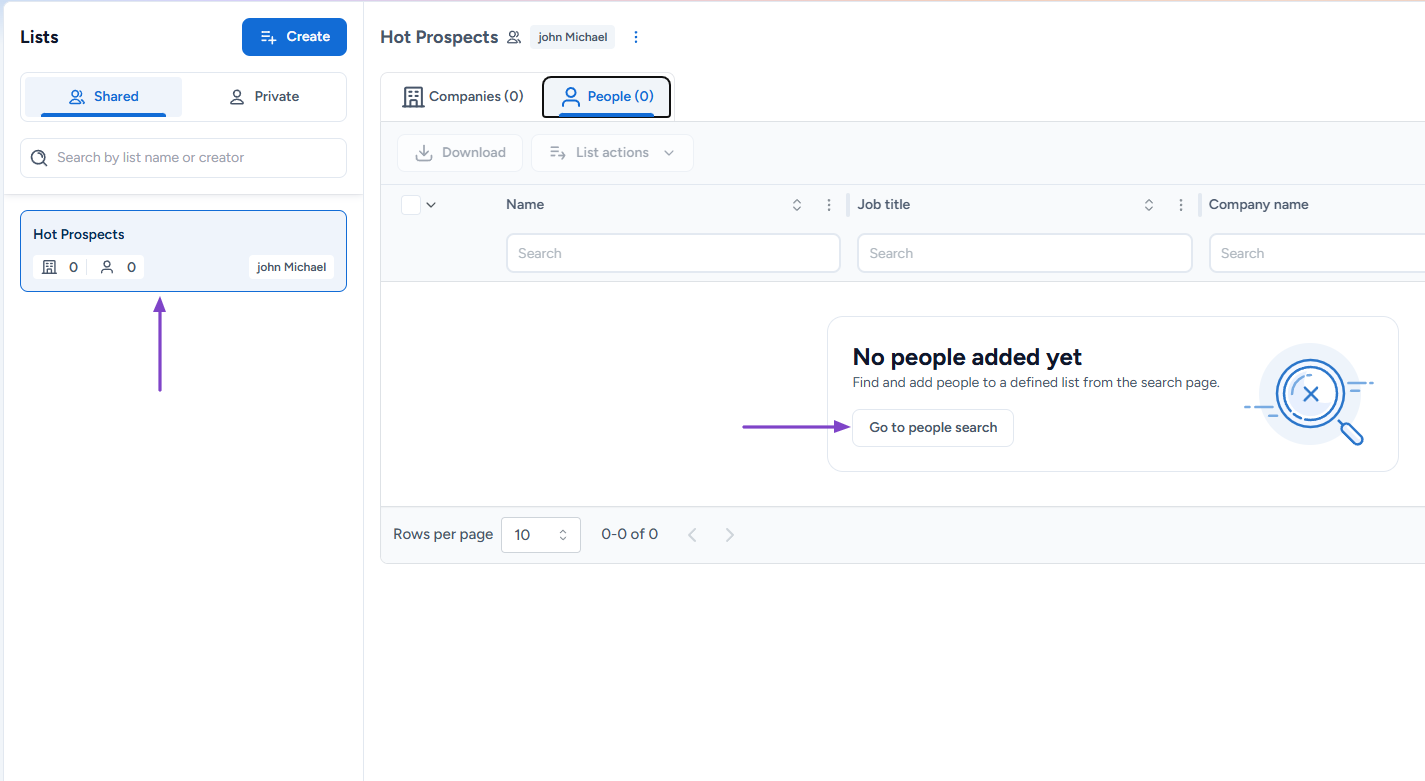Screen dimensions: 1425x781
Task: Click the Company name column header
Action: tap(1259, 205)
